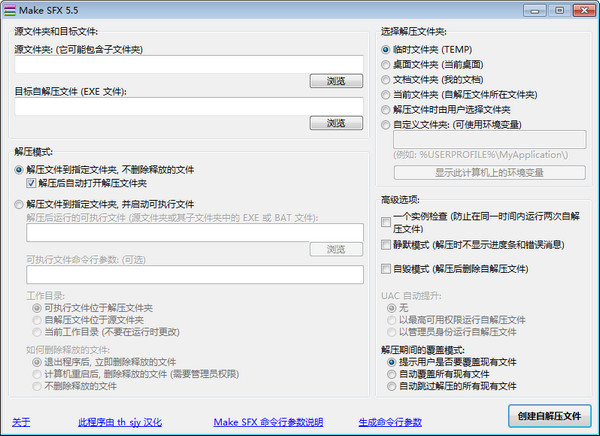Open the 此程序由 th_sjy 汉化 link

pos(120,422)
